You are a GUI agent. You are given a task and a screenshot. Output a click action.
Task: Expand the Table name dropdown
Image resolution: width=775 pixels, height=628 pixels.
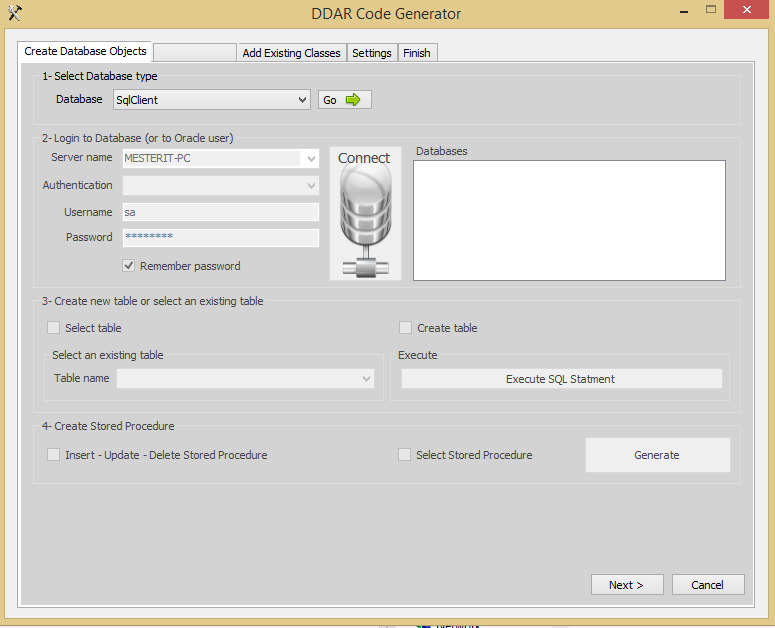point(367,379)
